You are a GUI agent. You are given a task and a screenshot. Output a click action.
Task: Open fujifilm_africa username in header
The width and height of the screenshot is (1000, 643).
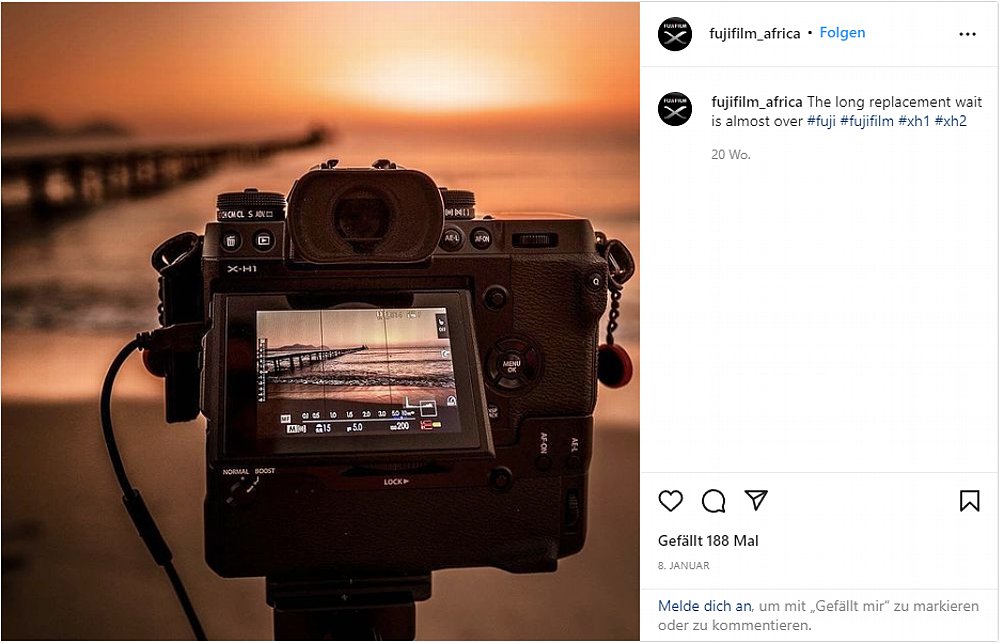754,33
